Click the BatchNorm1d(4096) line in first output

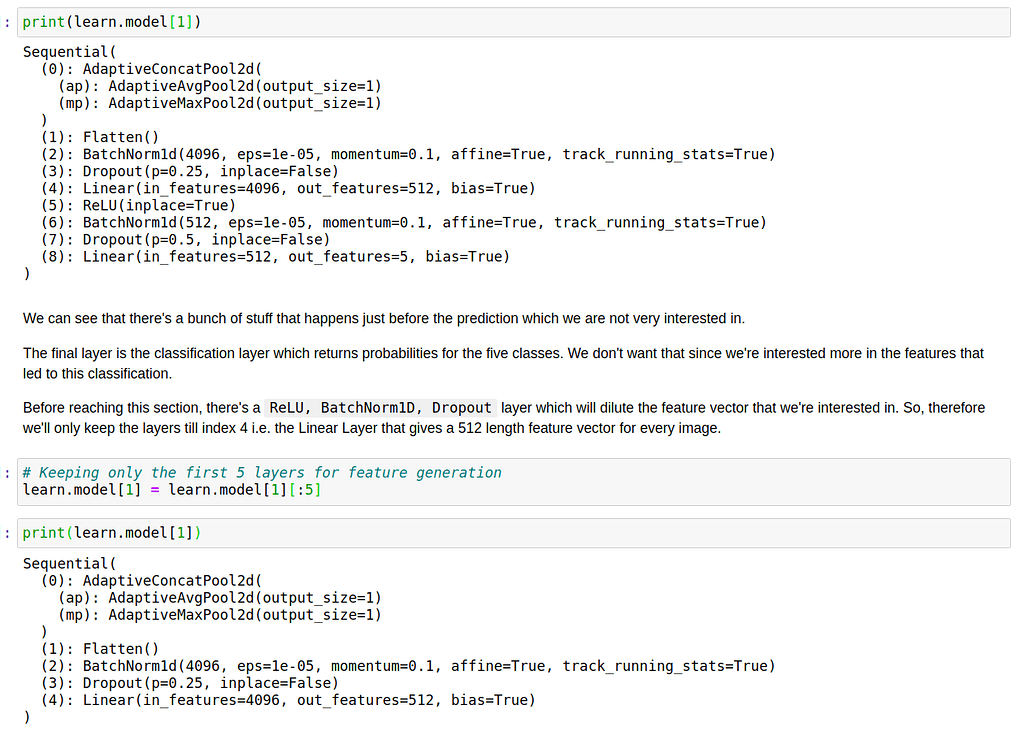pos(300,154)
